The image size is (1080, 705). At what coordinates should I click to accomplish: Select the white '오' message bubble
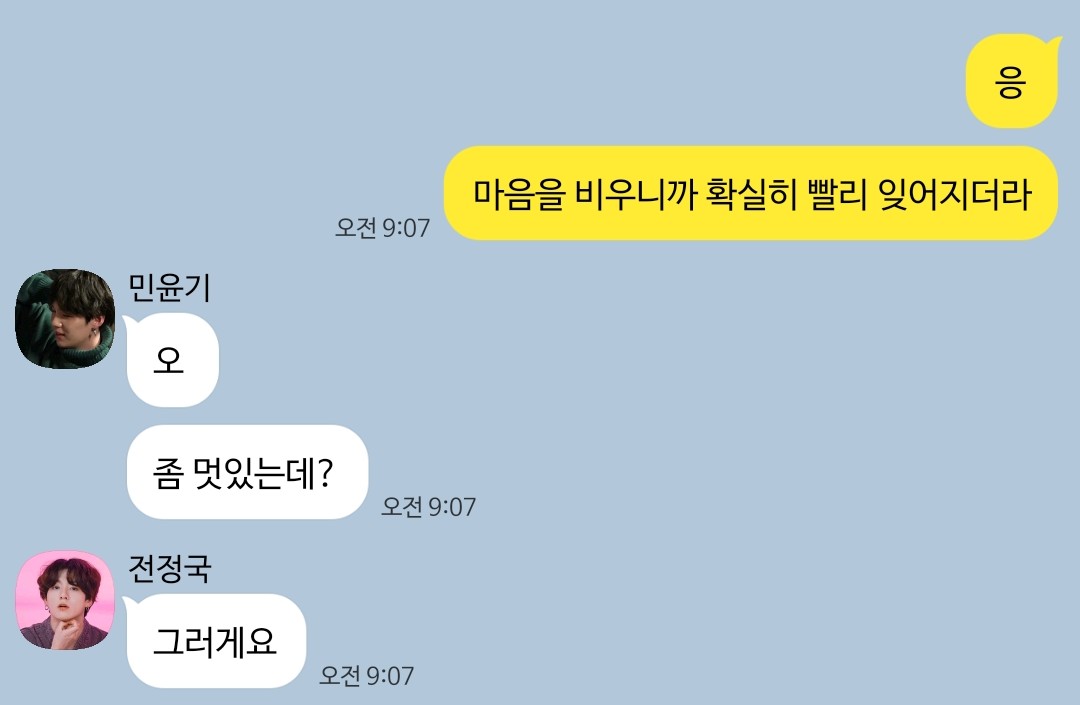[172, 360]
